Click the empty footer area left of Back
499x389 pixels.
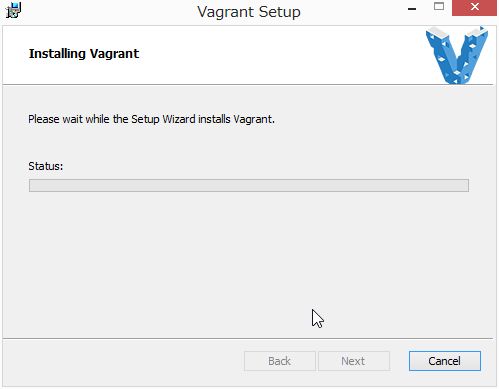123,362
